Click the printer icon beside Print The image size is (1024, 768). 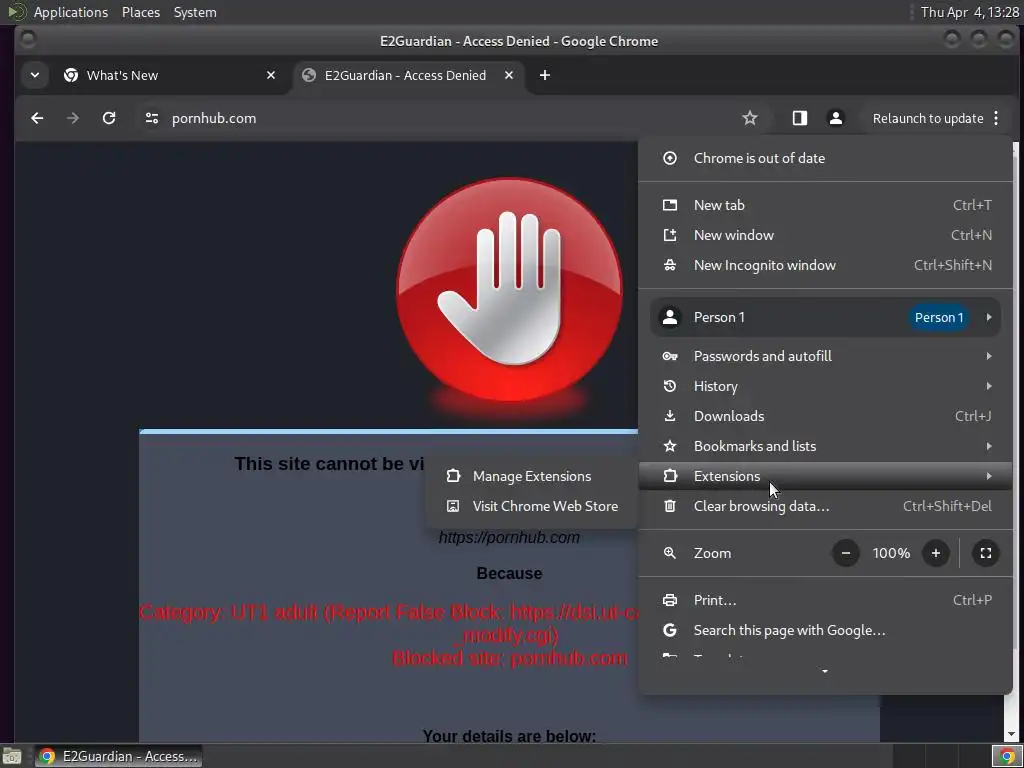point(670,600)
